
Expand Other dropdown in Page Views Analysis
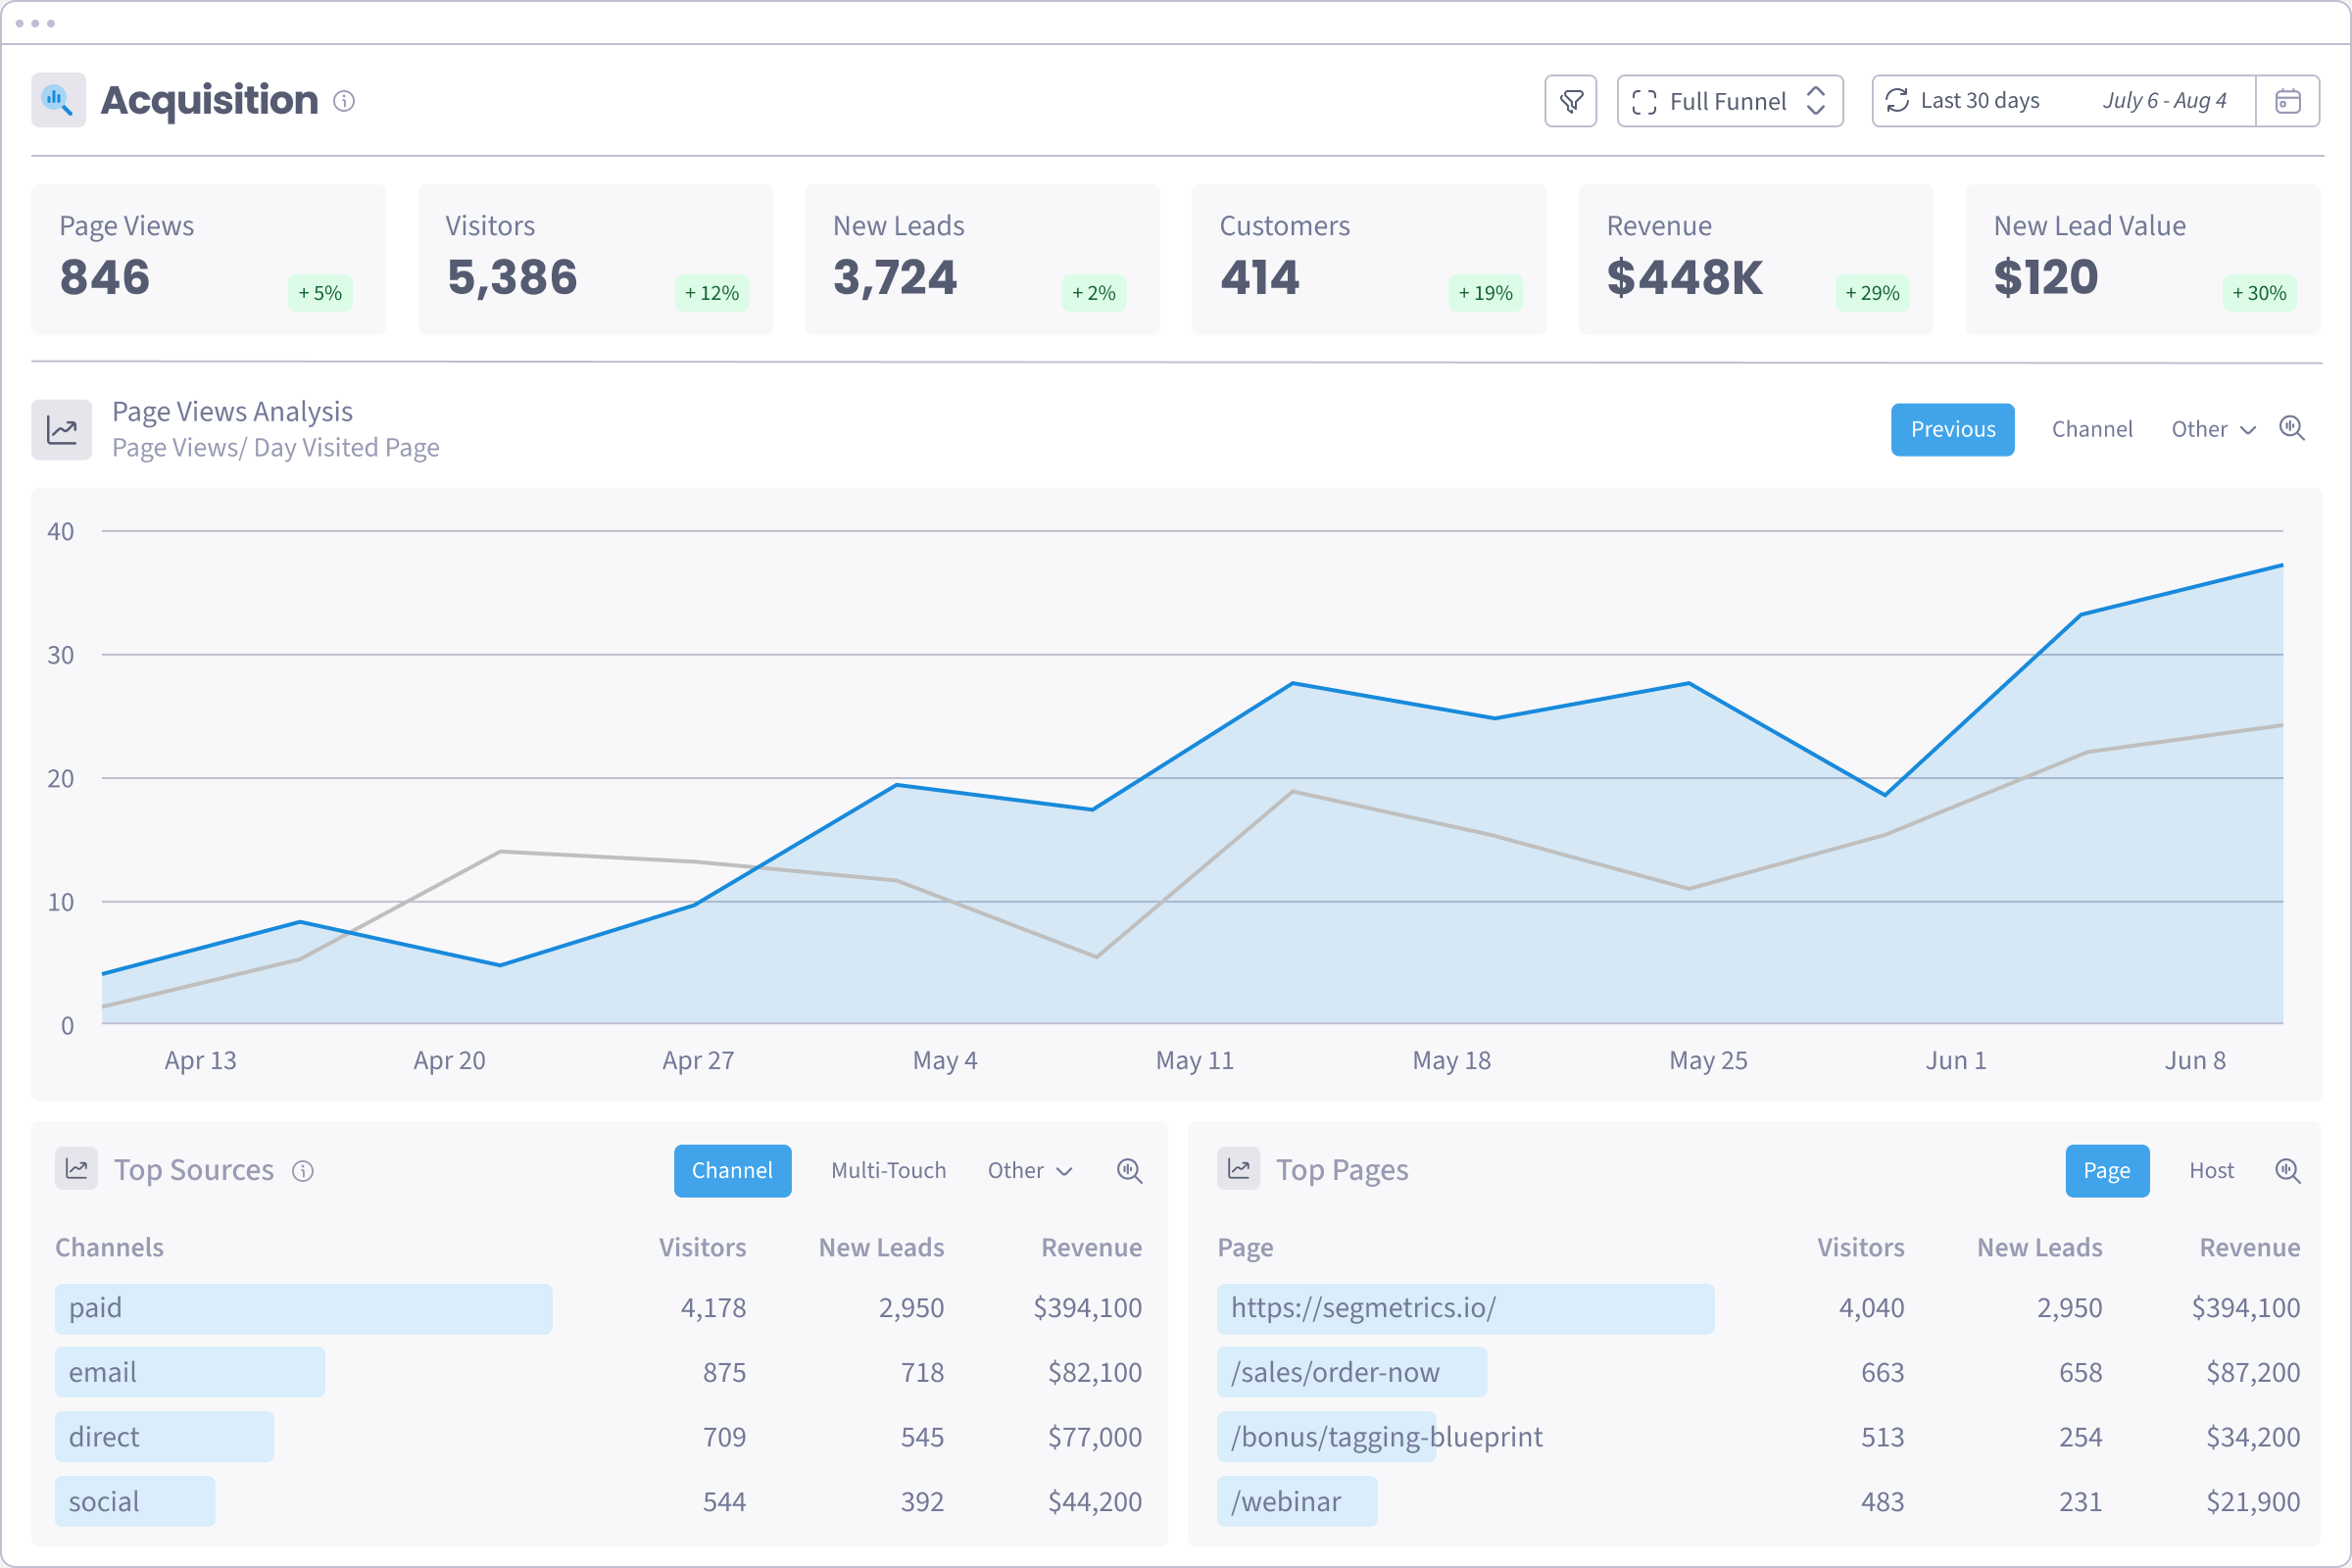coord(2212,430)
